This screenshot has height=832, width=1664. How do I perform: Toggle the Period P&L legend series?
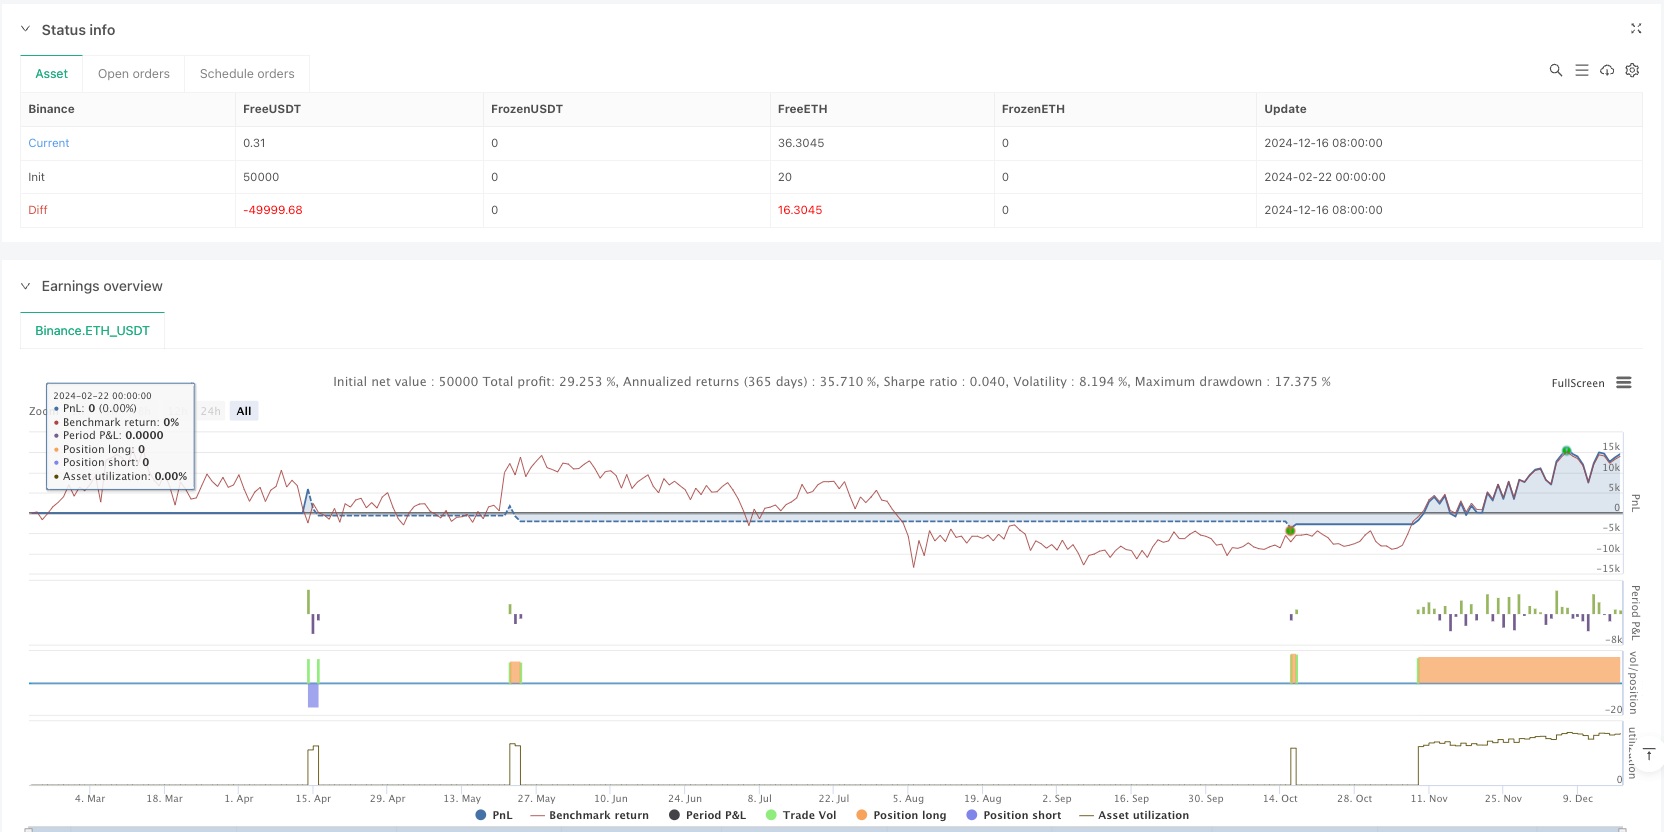pos(708,815)
